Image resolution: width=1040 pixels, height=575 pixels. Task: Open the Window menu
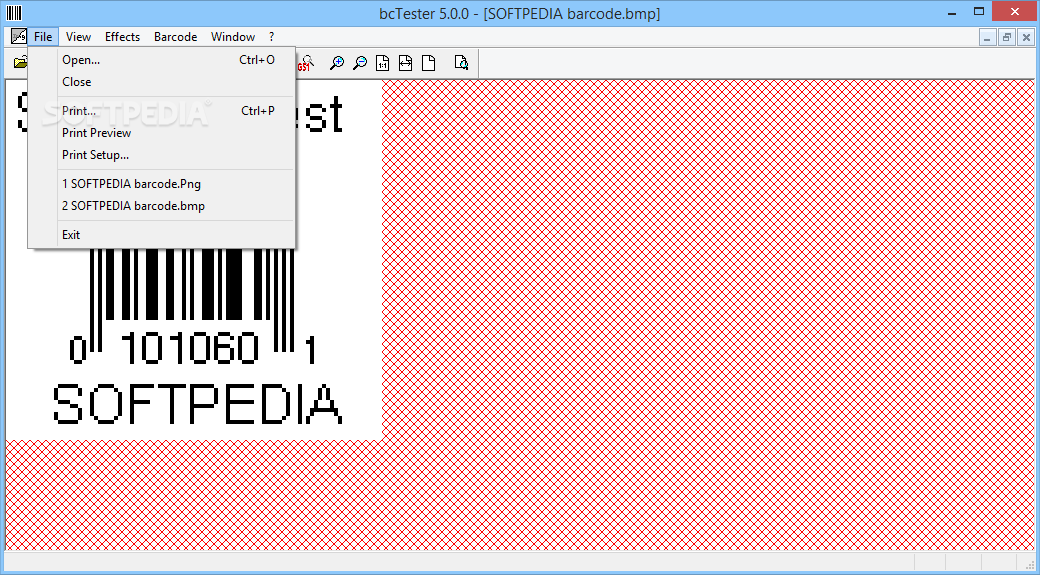click(x=233, y=36)
